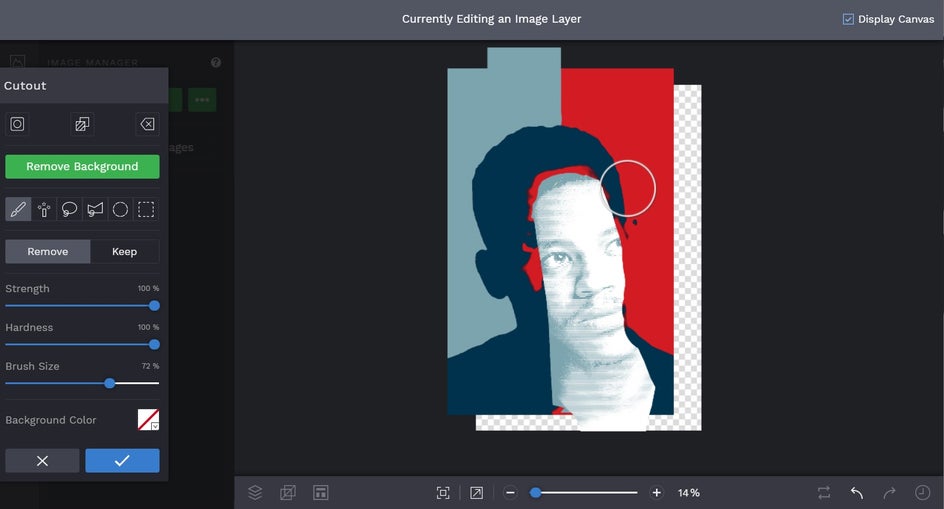This screenshot has height=509, width=944.
Task: Click the clear cutout icon
Action: tap(148, 124)
